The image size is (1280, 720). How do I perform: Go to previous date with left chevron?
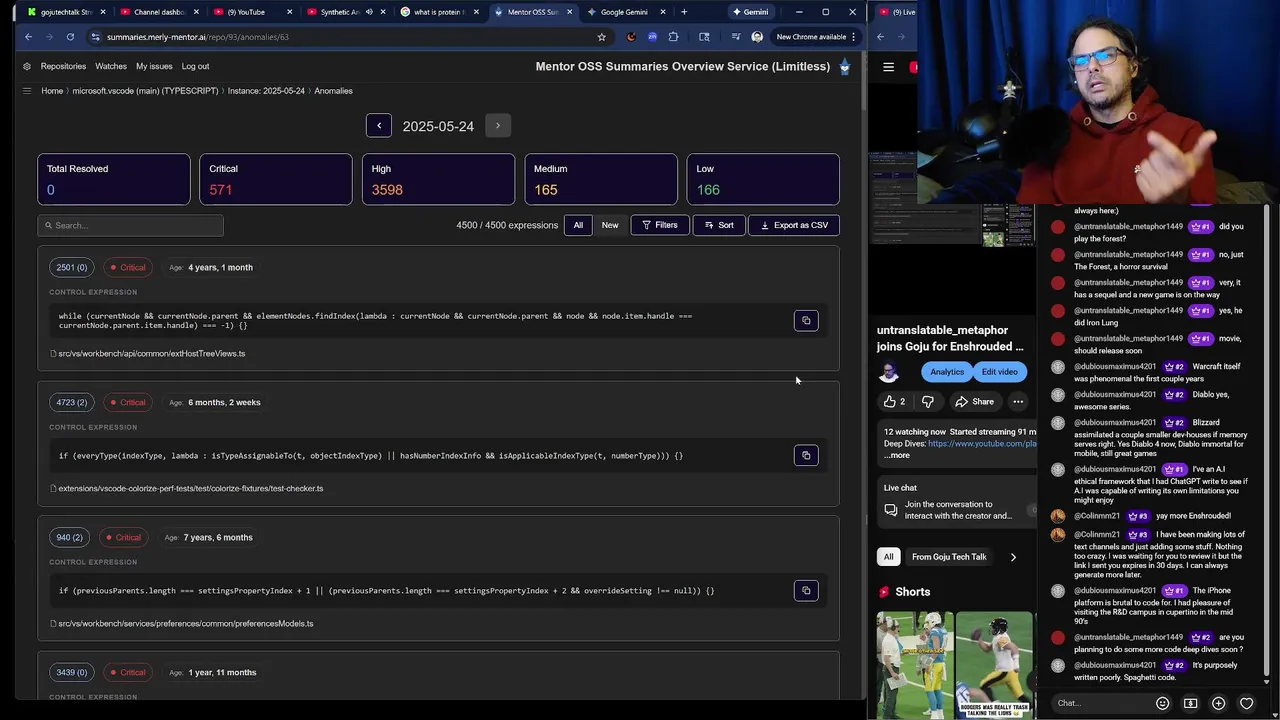tap(379, 126)
